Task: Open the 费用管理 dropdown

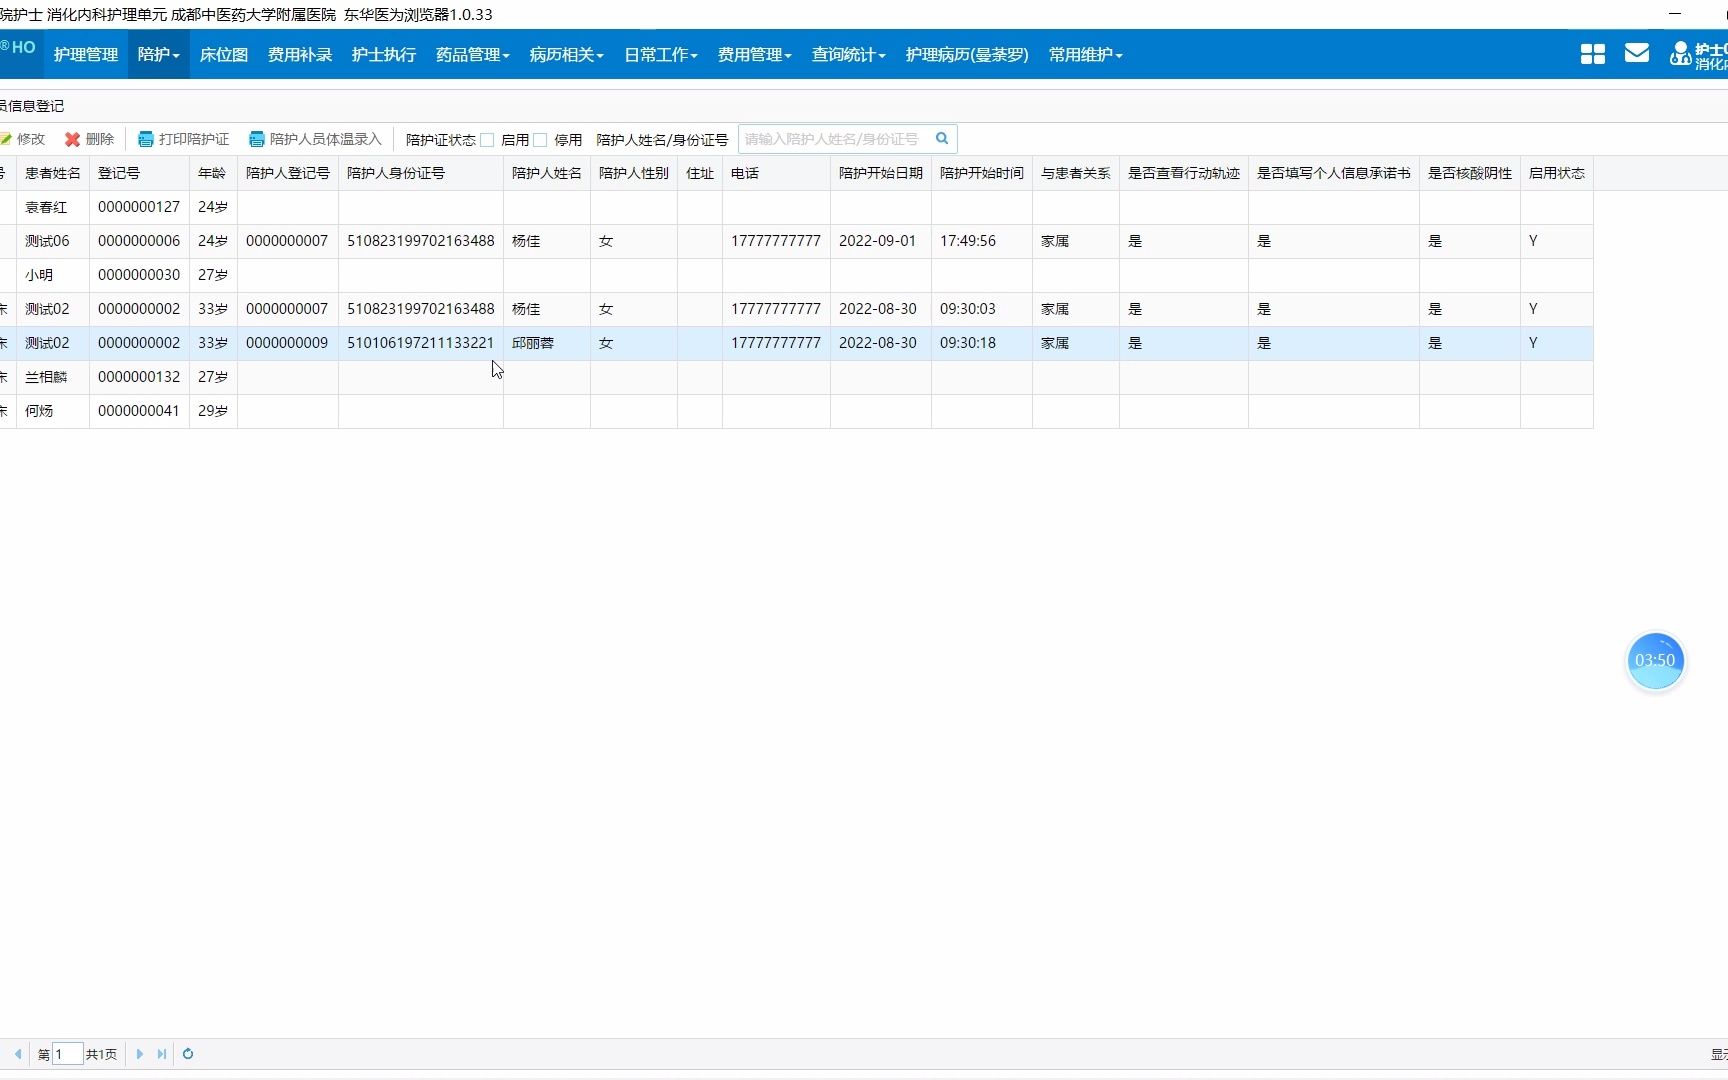Action: click(755, 54)
